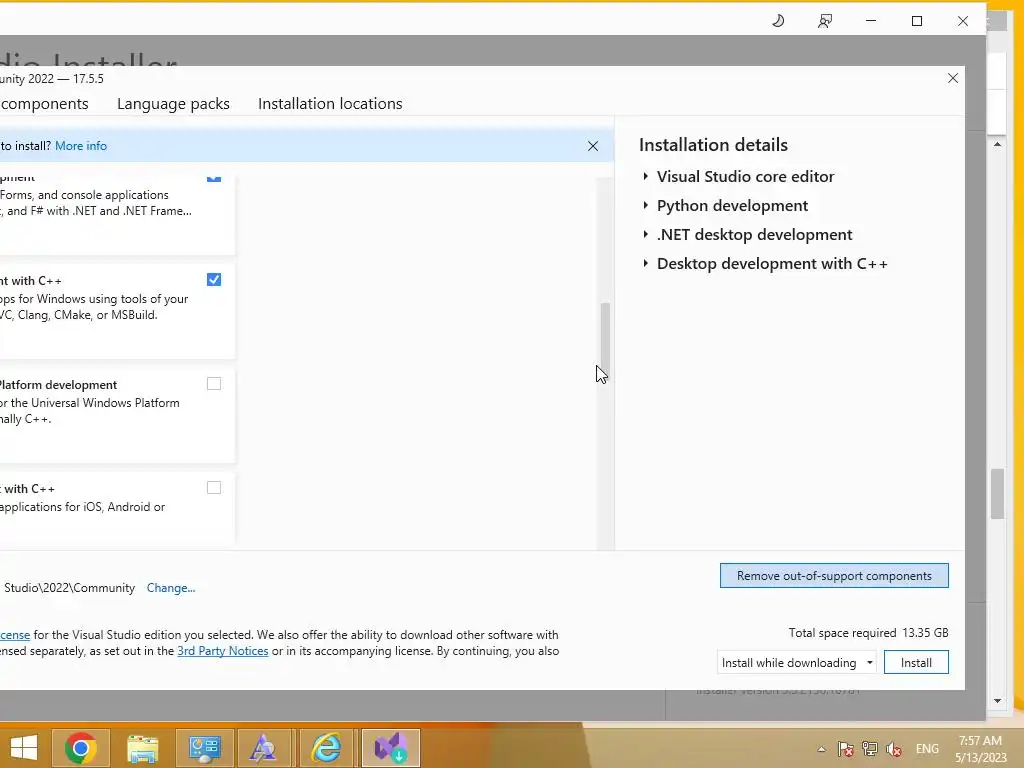Launch Internet Explorer from the taskbar
The width and height of the screenshot is (1024, 768).
tap(326, 748)
